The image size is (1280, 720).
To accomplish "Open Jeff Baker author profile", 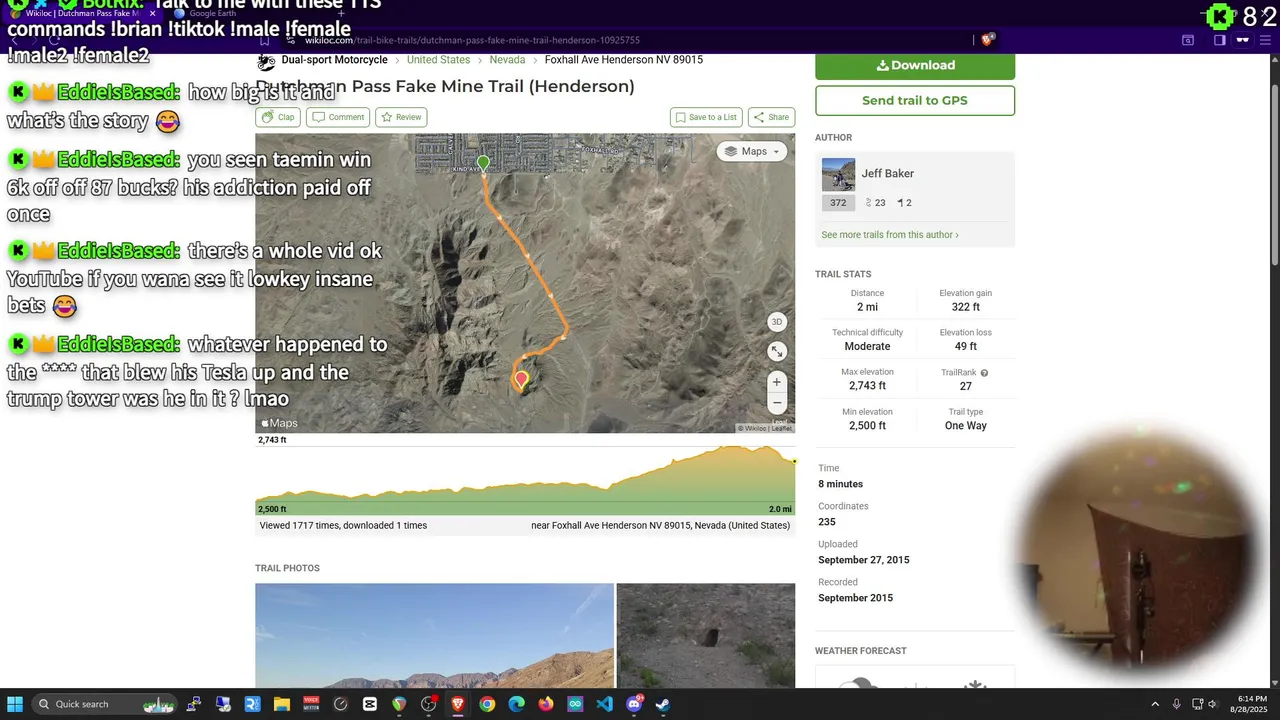I will tap(888, 173).
